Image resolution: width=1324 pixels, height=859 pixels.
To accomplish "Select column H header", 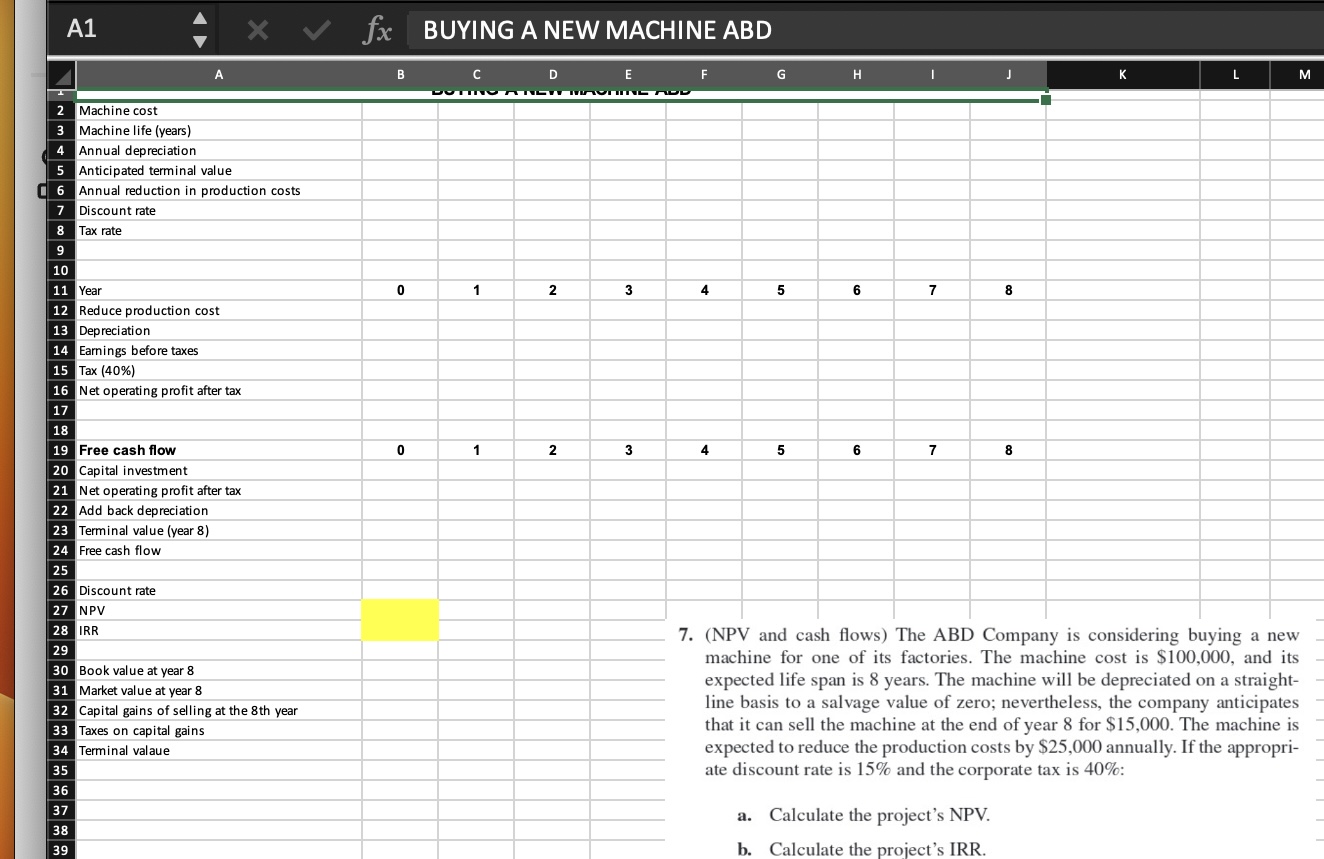I will click(x=856, y=75).
